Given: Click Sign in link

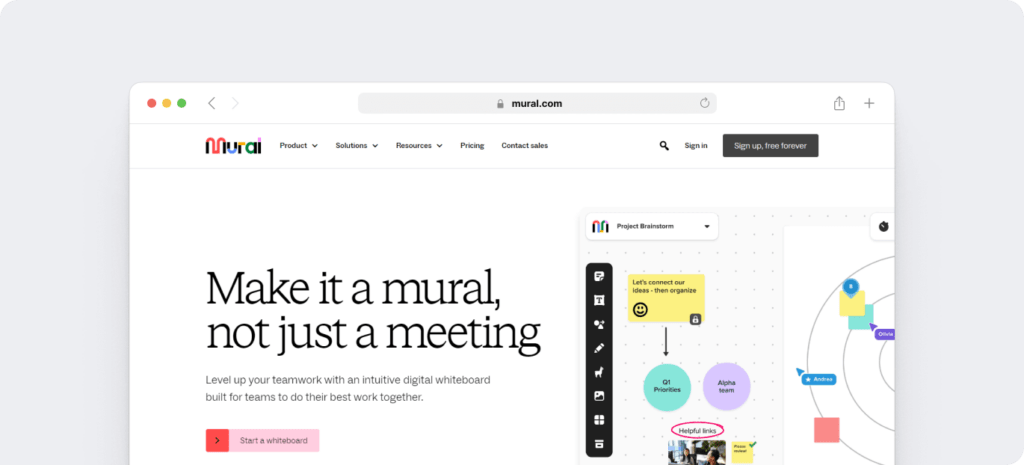Looking at the screenshot, I should [696, 146].
